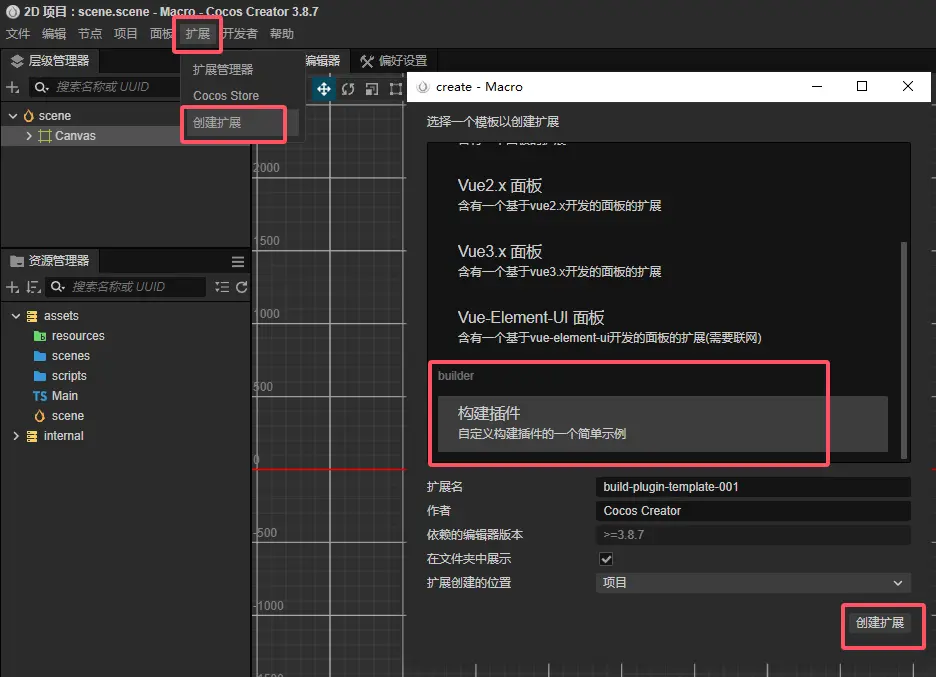Expand the internal database folder
The width and height of the screenshot is (936, 677).
pyautogui.click(x=16, y=436)
